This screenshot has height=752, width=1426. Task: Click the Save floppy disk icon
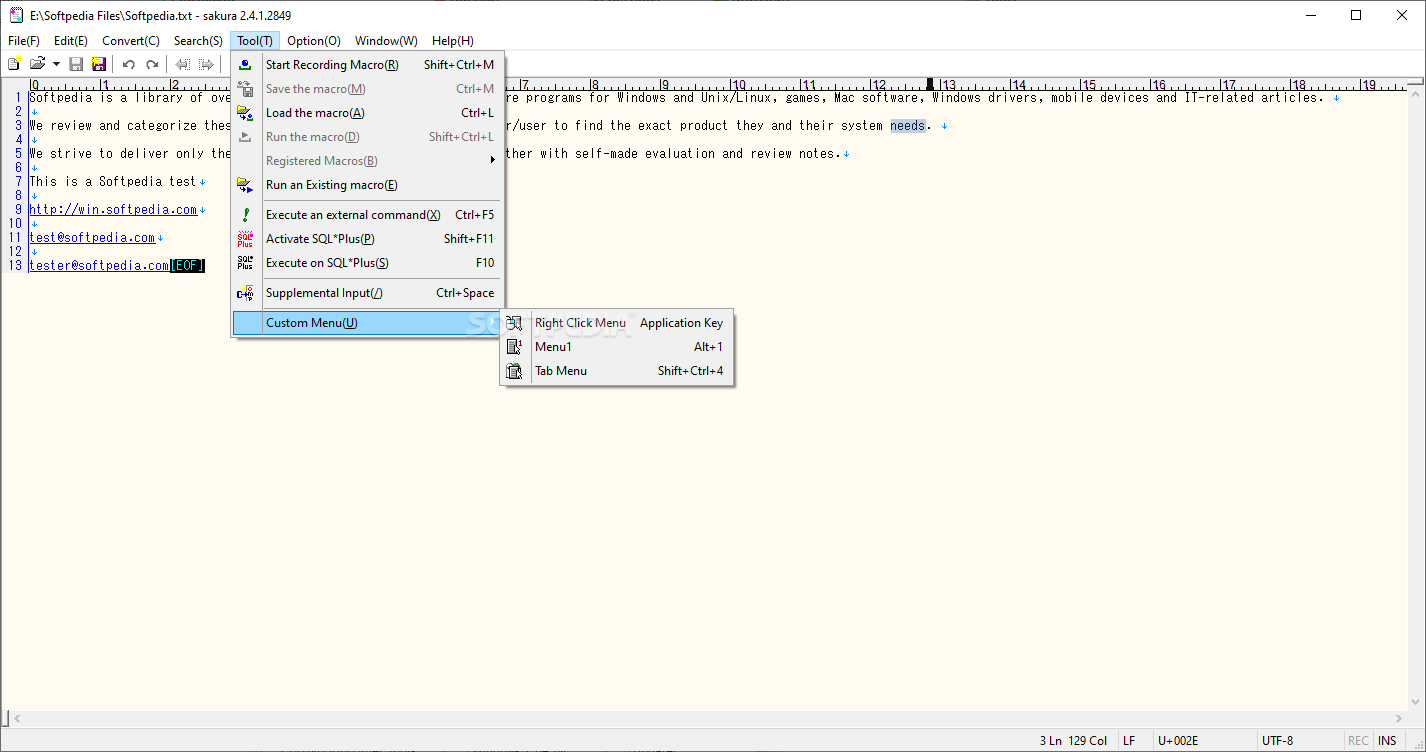[x=76, y=64]
